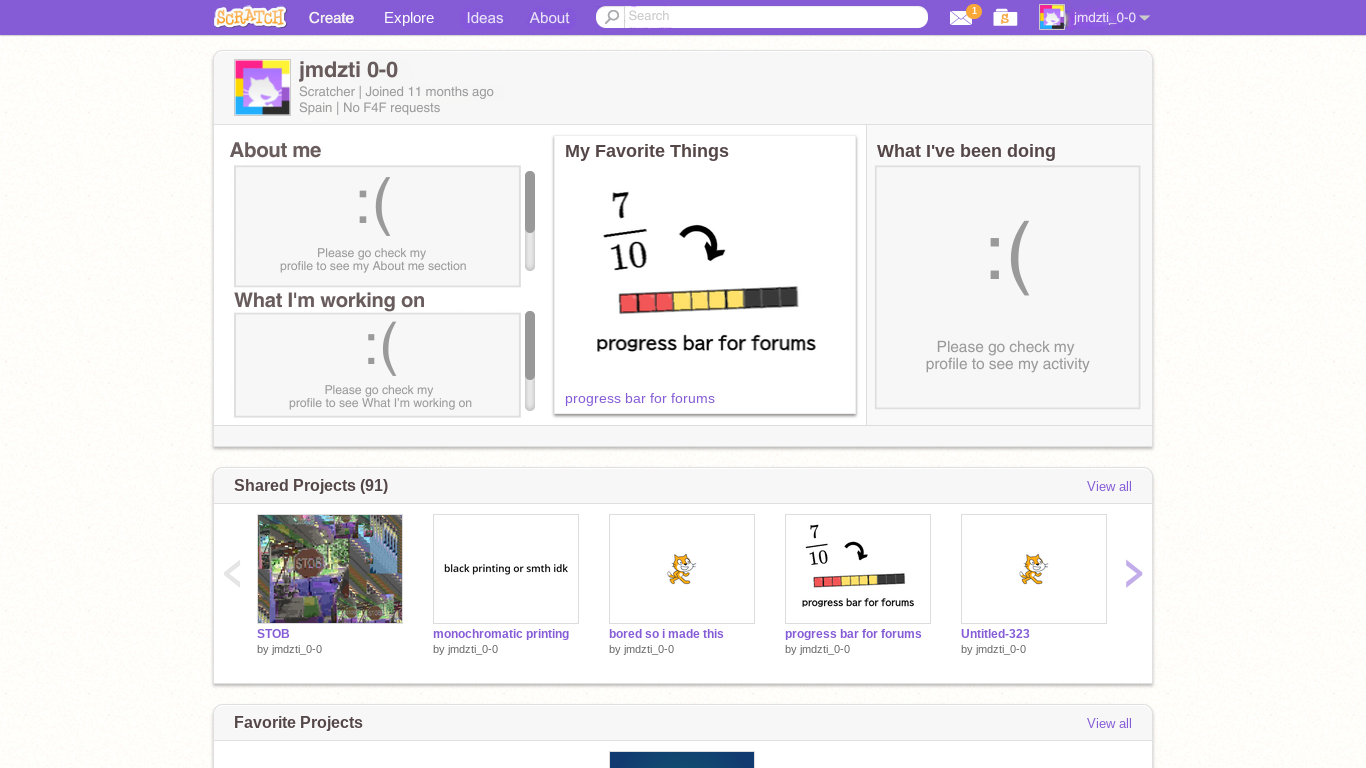
Task: Click the What I'm working on scrollbar
Action: [530, 360]
